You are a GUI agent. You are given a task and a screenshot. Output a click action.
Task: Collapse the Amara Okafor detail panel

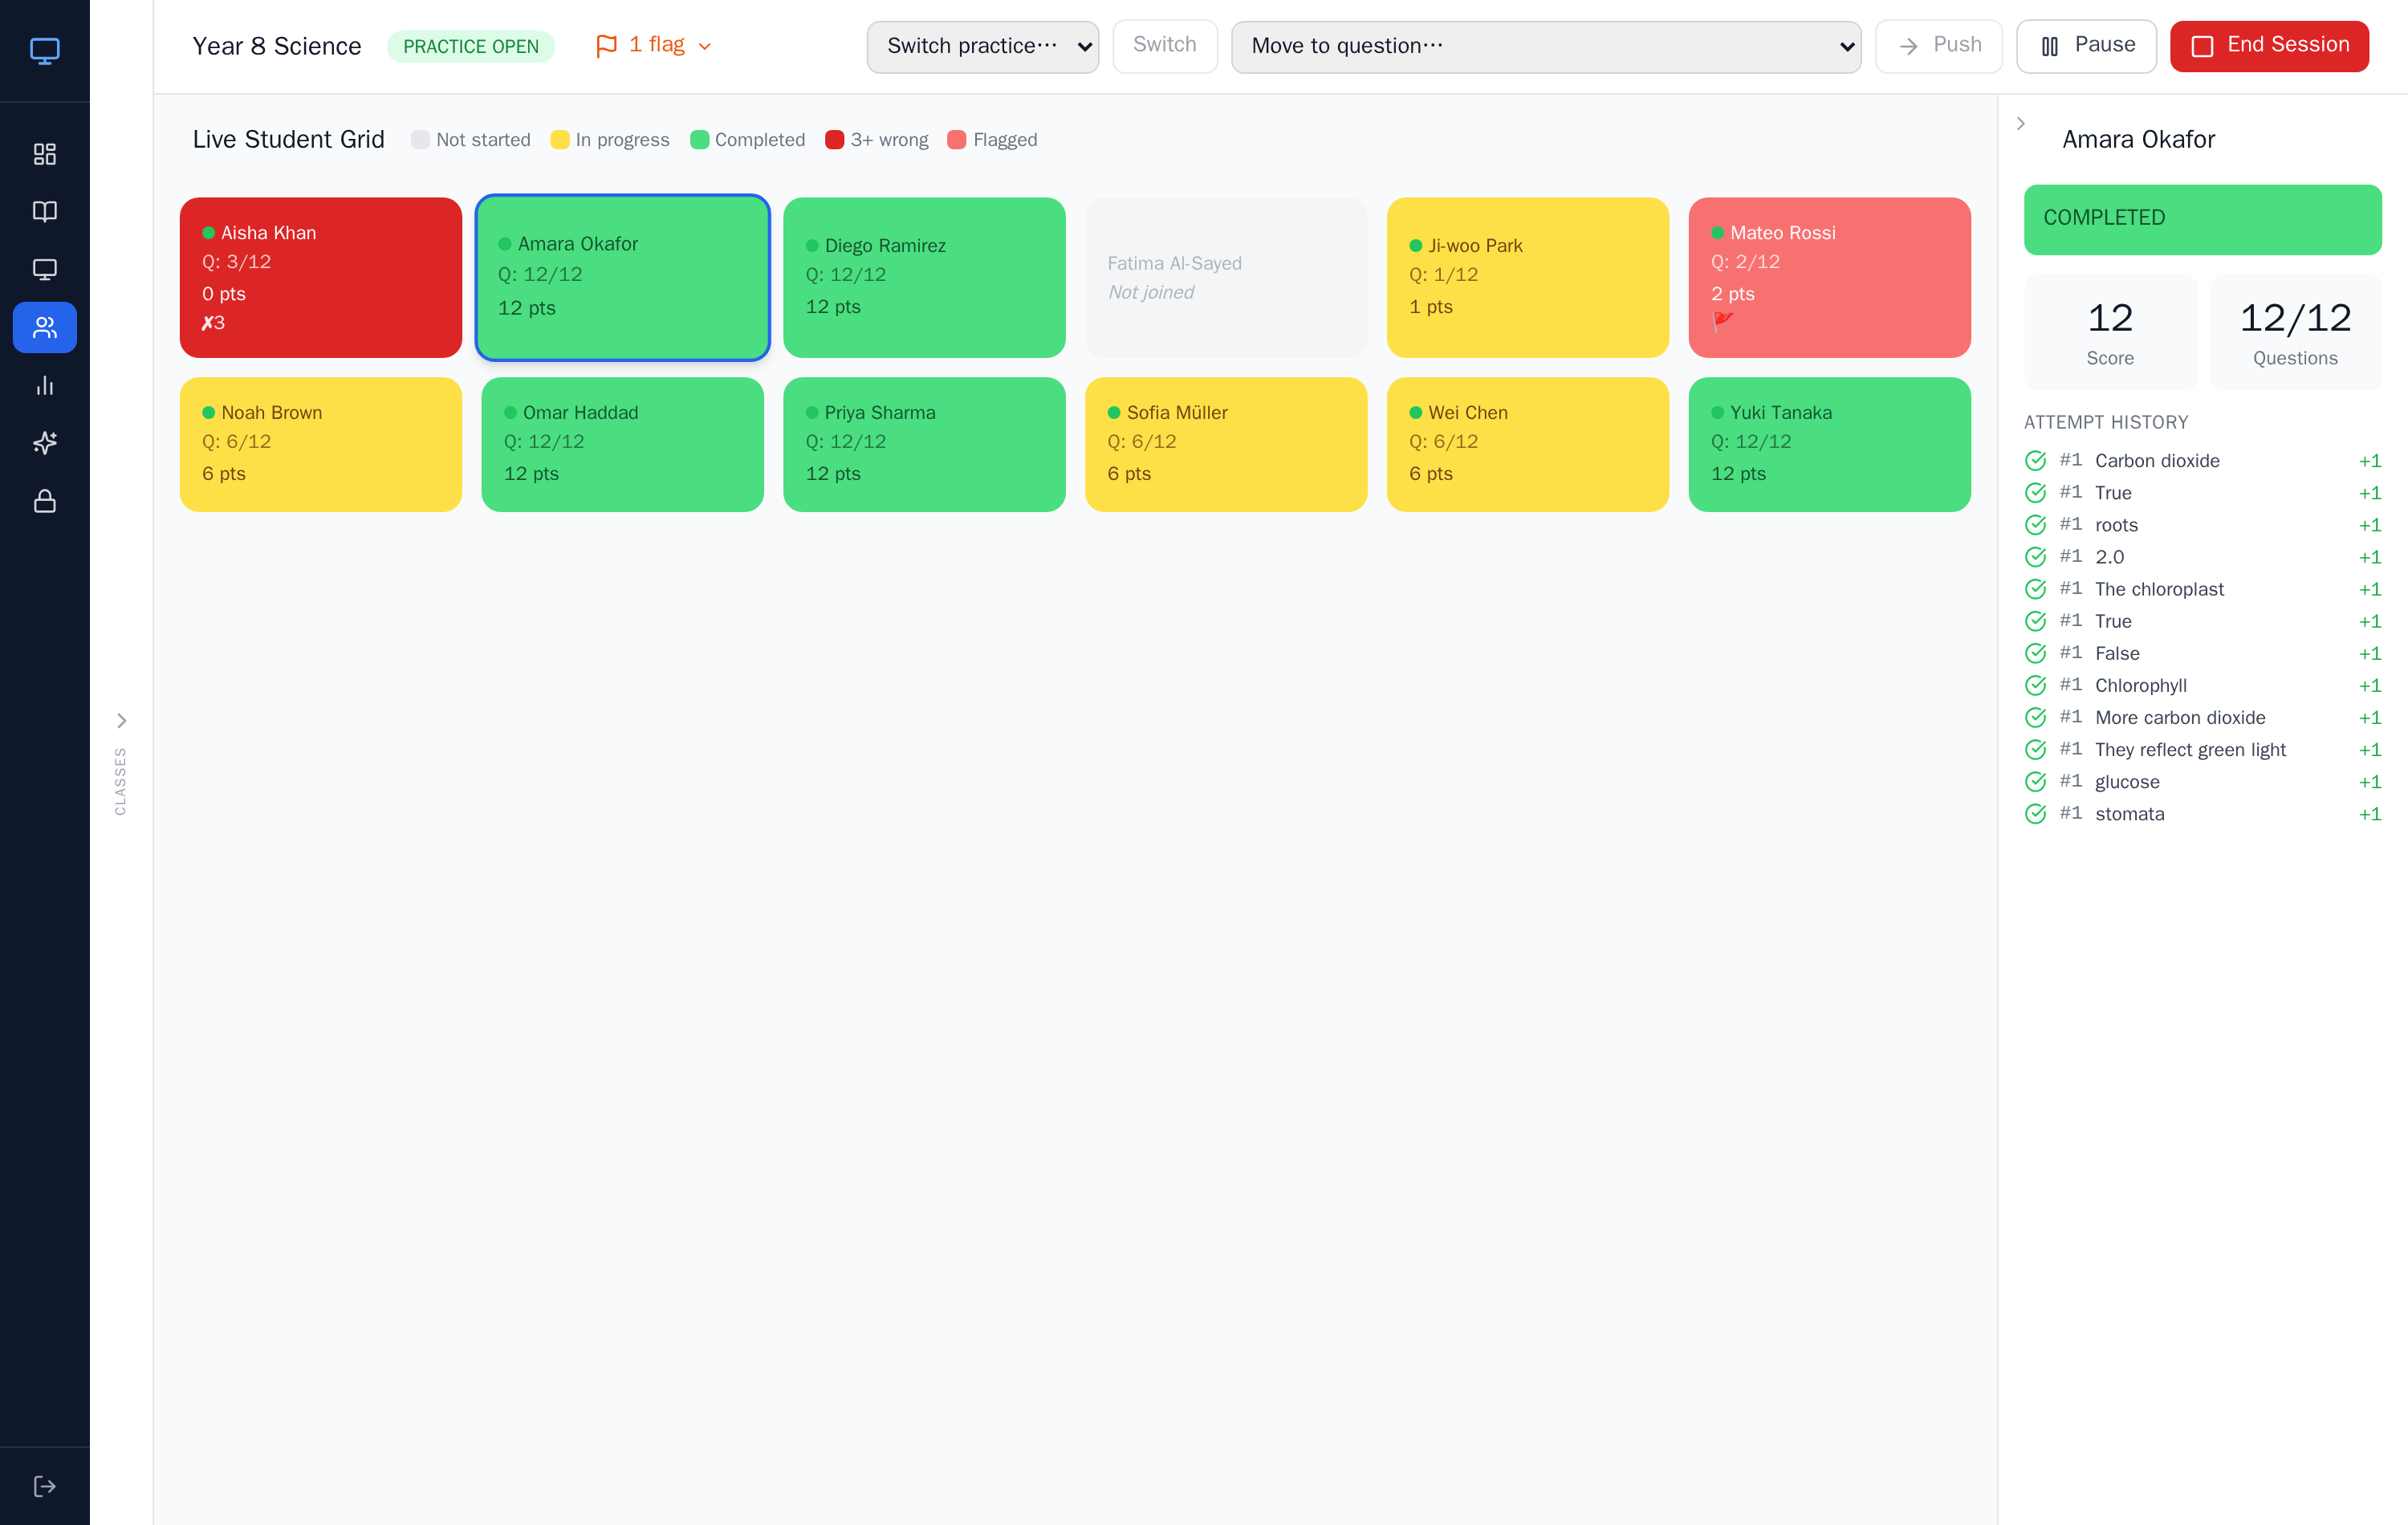[2021, 123]
